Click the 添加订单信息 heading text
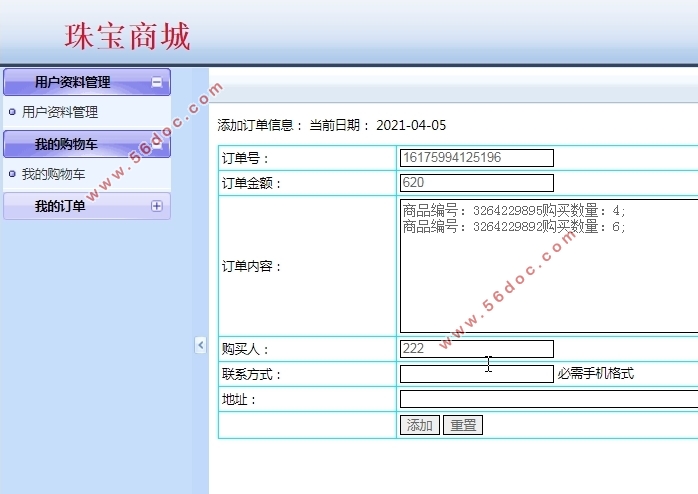This screenshot has height=494, width=698. [x=255, y=126]
